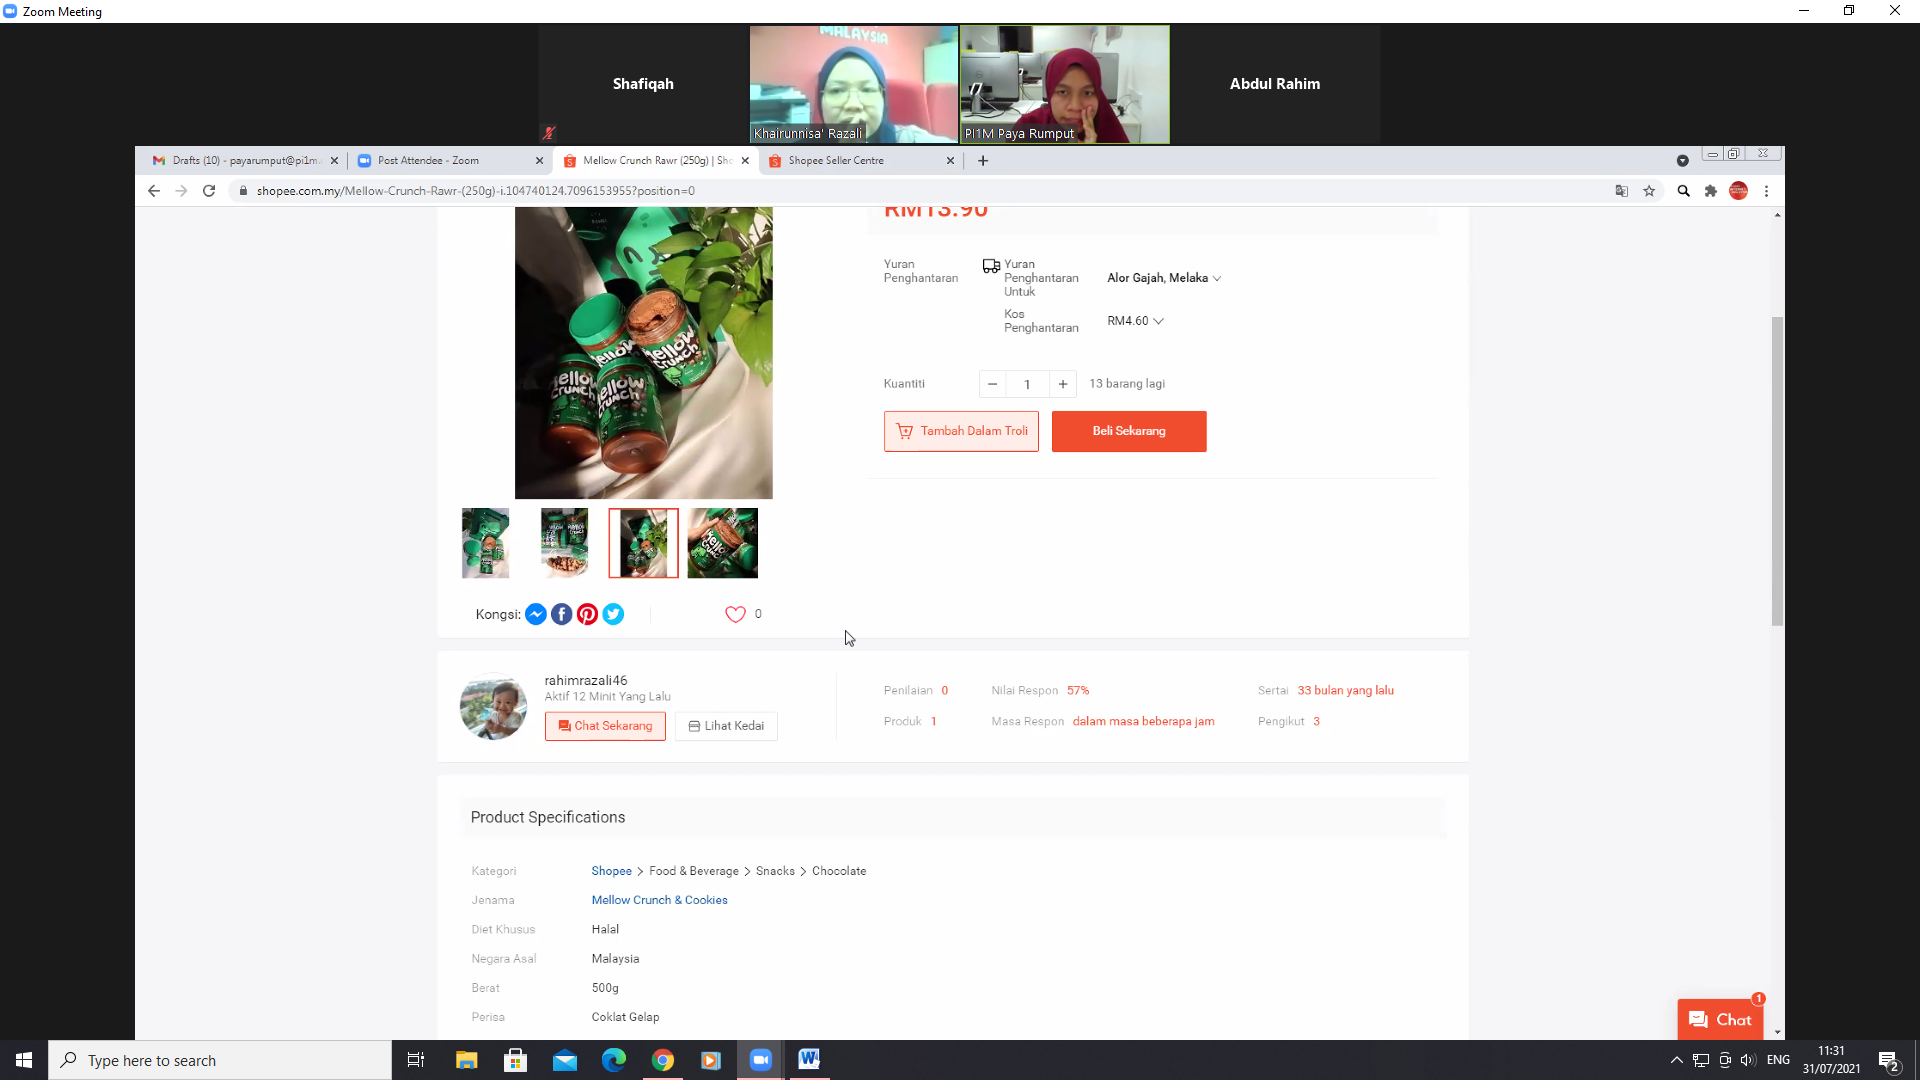Open Word from taskbar
1920x1080 pixels.
(810, 1060)
